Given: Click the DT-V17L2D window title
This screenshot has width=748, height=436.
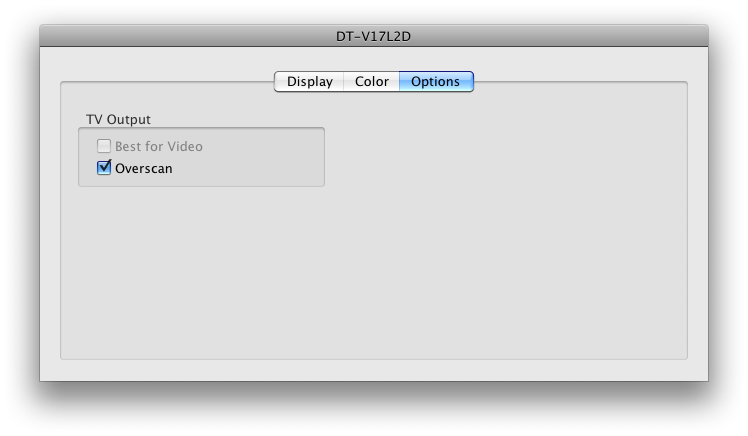Looking at the screenshot, I should (374, 36).
